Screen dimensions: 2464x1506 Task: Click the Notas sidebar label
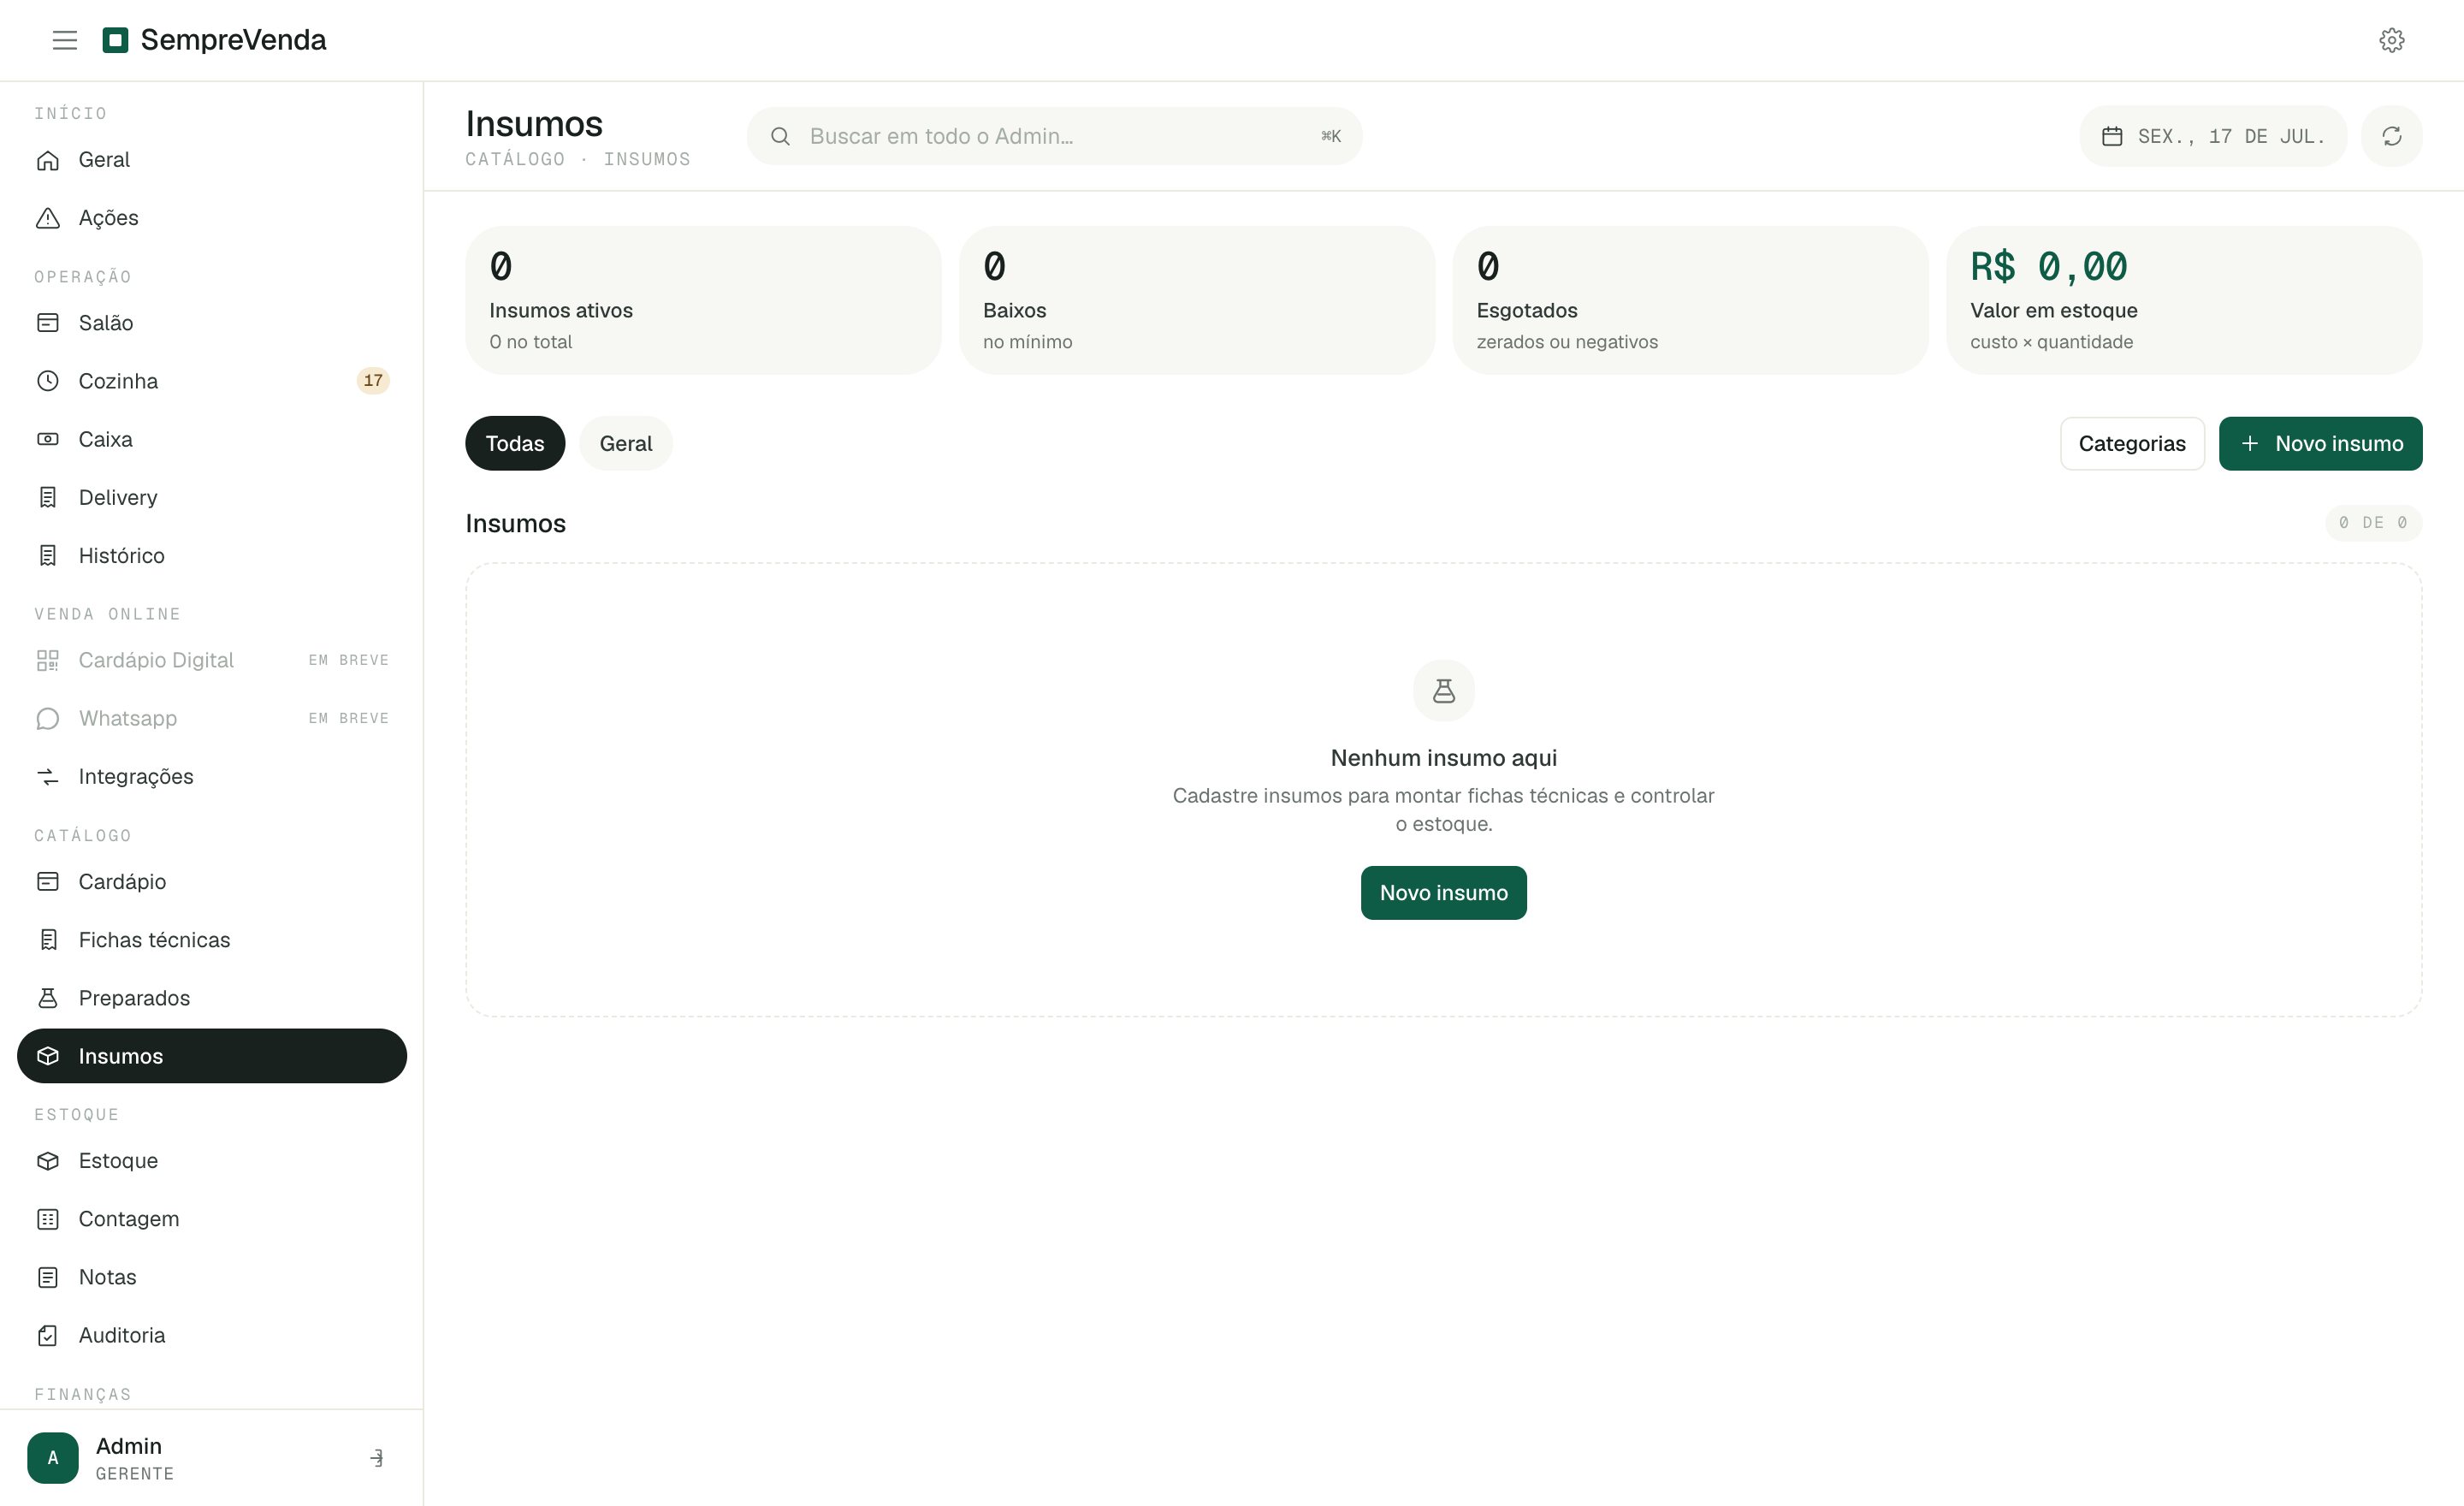[108, 1277]
